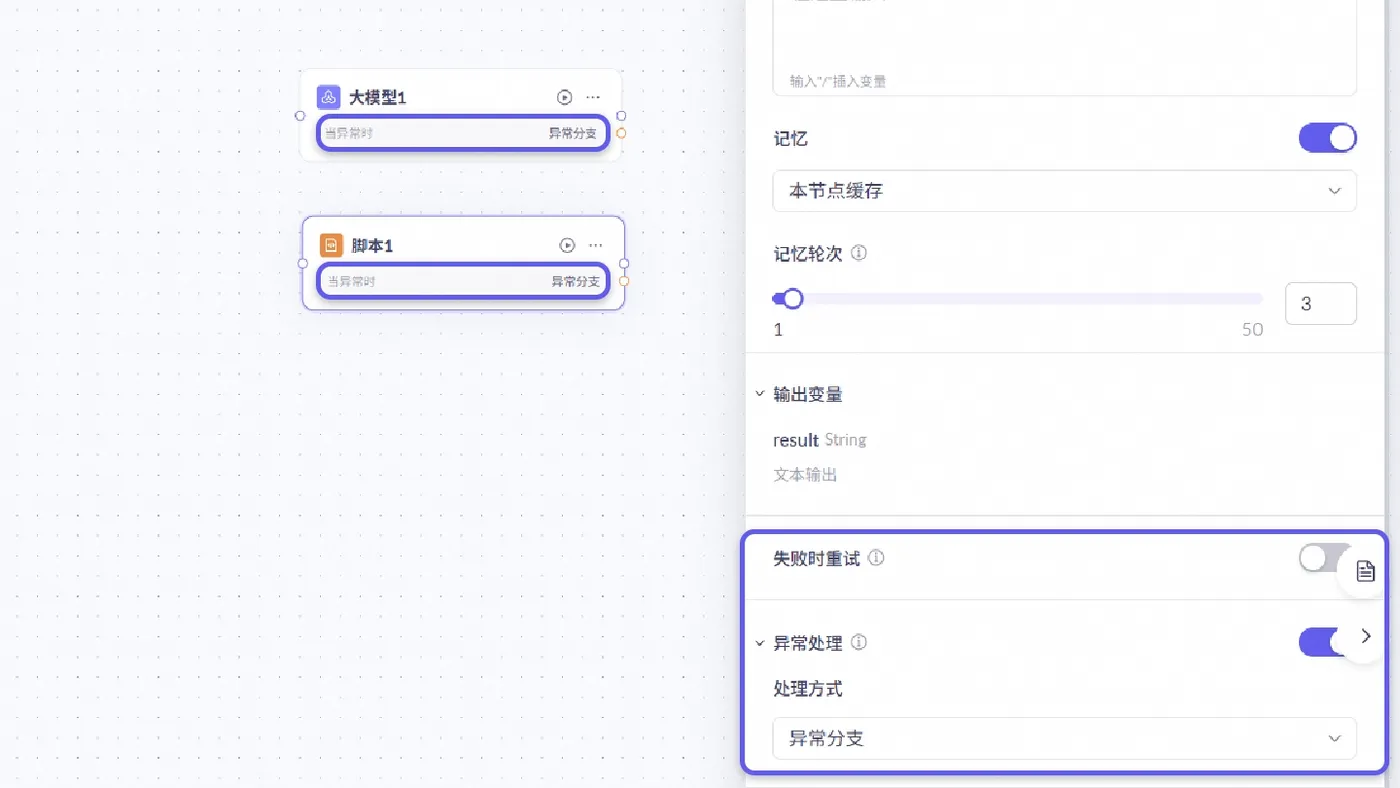Click the 记忆轮次 slider handle
The image size is (1400, 788).
(x=792, y=298)
